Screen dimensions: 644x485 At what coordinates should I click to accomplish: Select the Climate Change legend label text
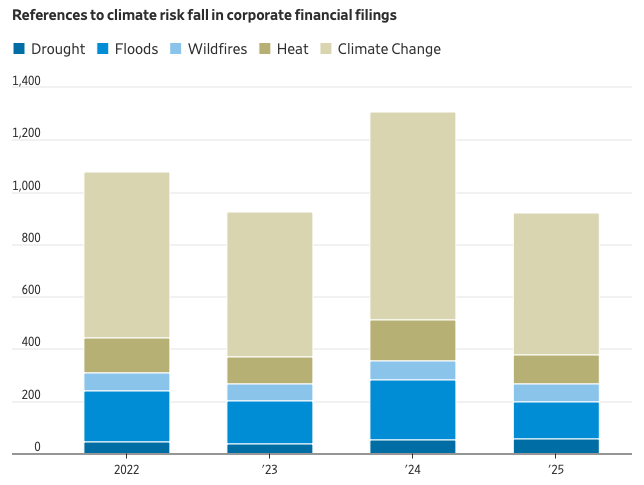[388, 49]
